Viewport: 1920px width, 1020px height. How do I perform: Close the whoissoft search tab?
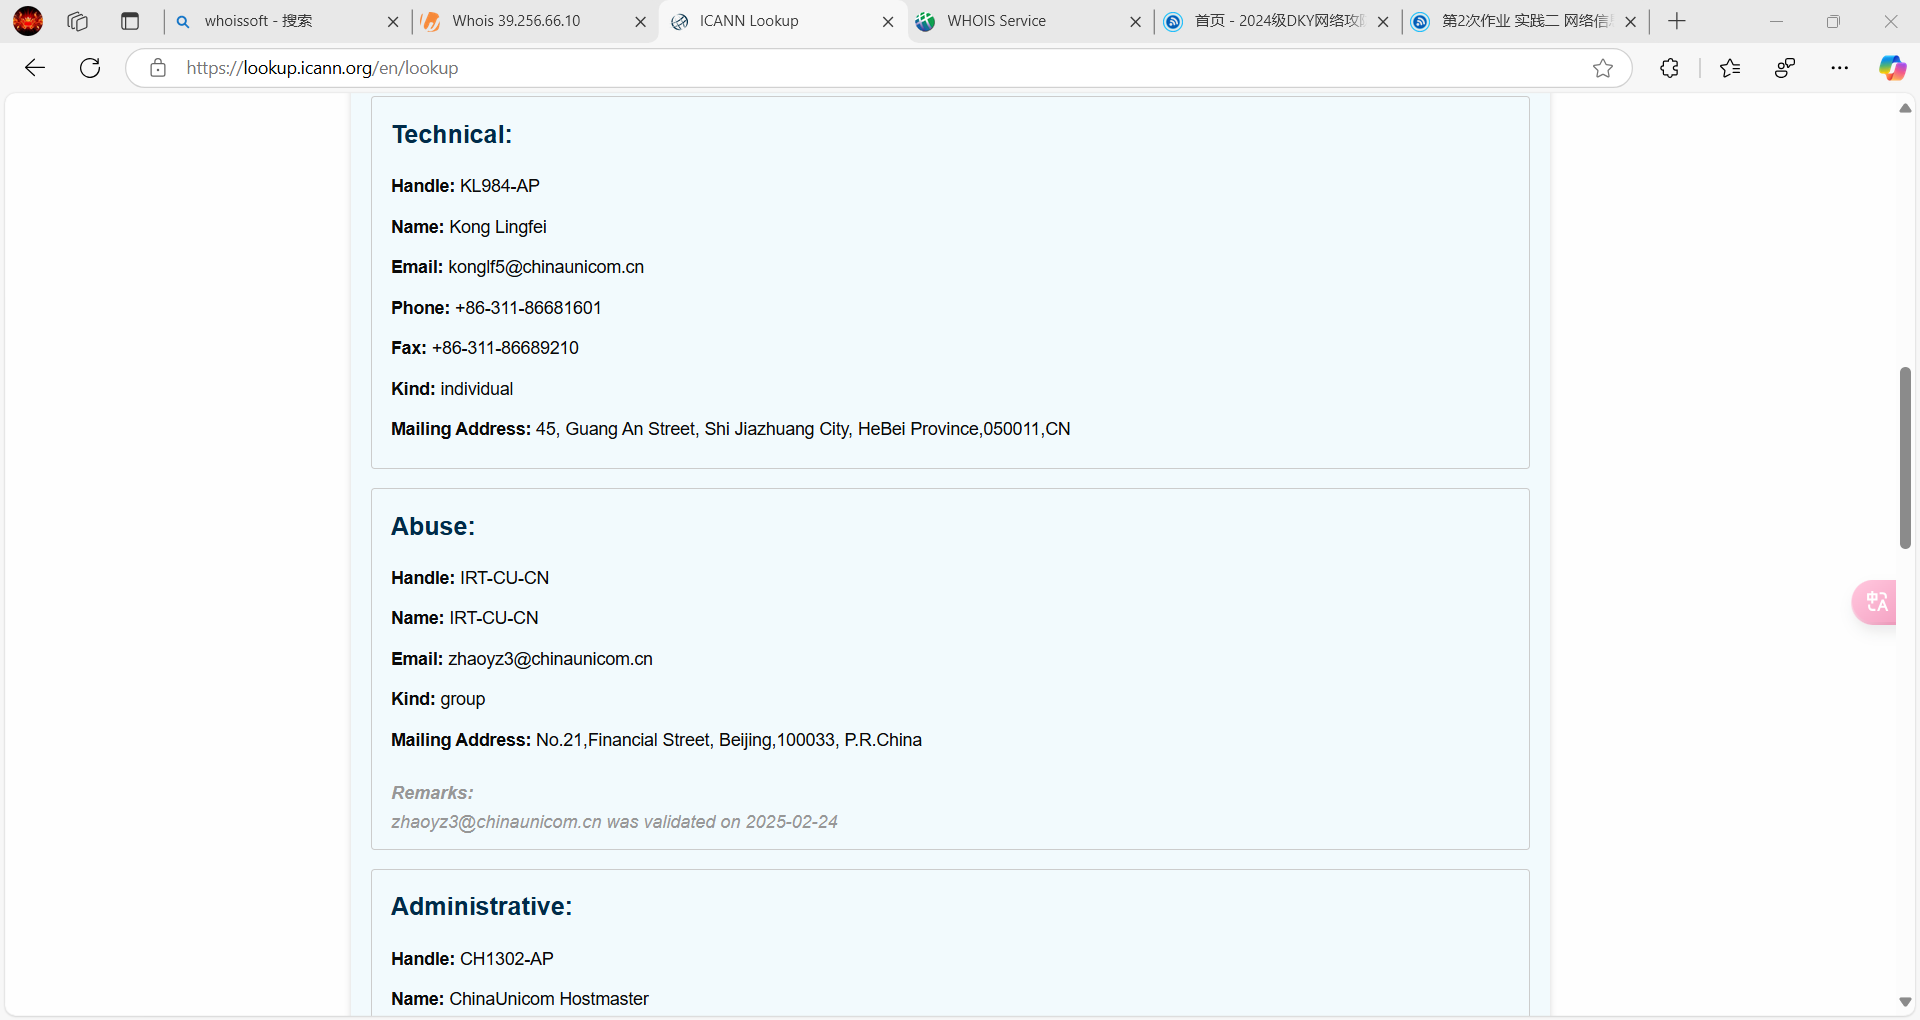393,21
